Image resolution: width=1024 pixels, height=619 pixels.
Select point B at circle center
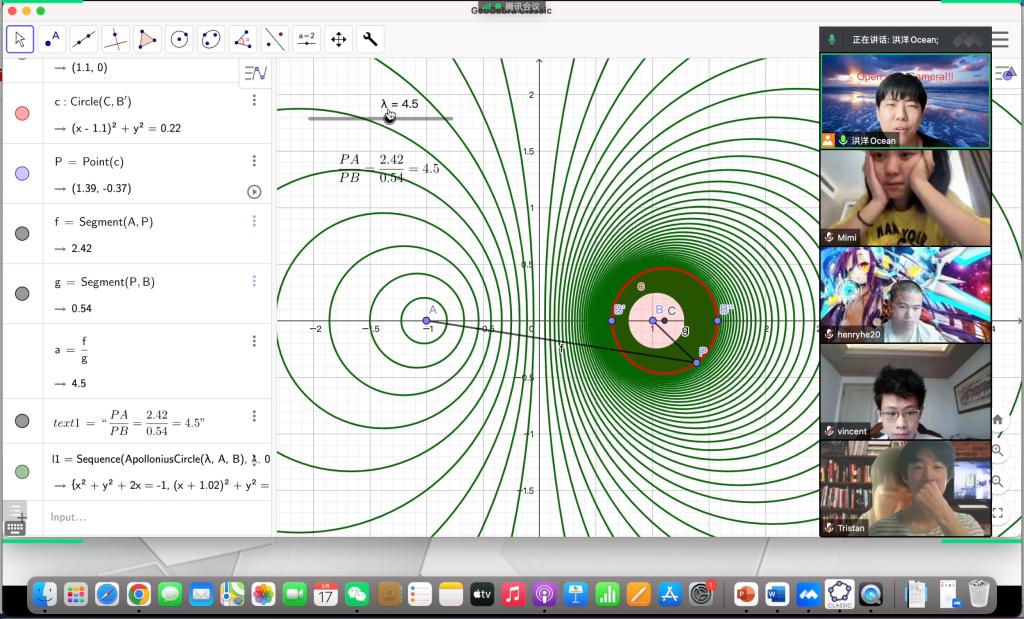(652, 321)
